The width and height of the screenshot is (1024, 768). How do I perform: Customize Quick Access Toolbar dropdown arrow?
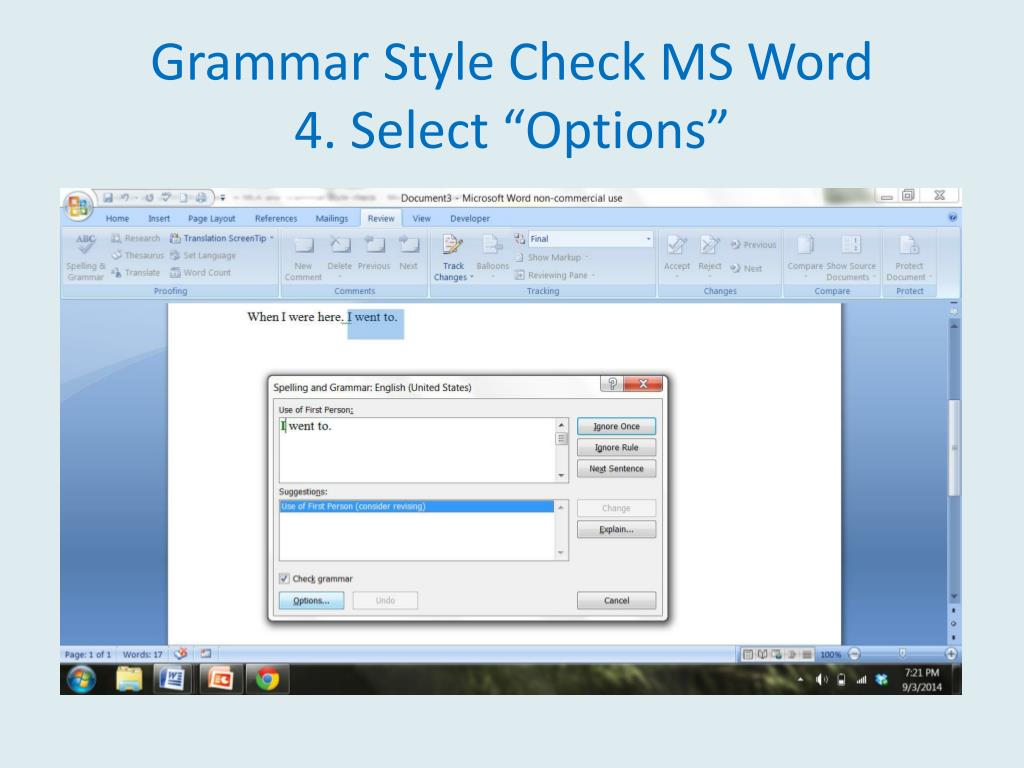222,197
